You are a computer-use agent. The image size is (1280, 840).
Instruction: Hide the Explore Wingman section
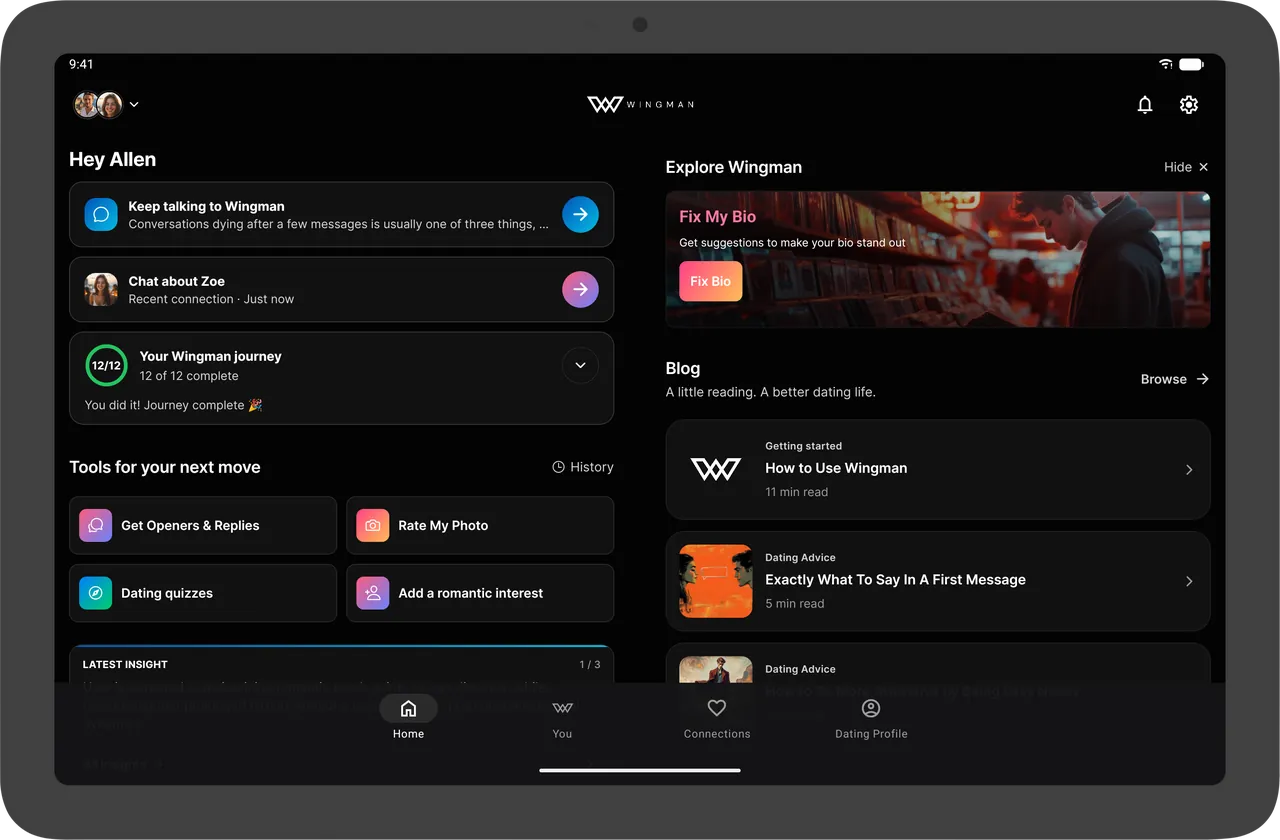pyautogui.click(x=1186, y=167)
